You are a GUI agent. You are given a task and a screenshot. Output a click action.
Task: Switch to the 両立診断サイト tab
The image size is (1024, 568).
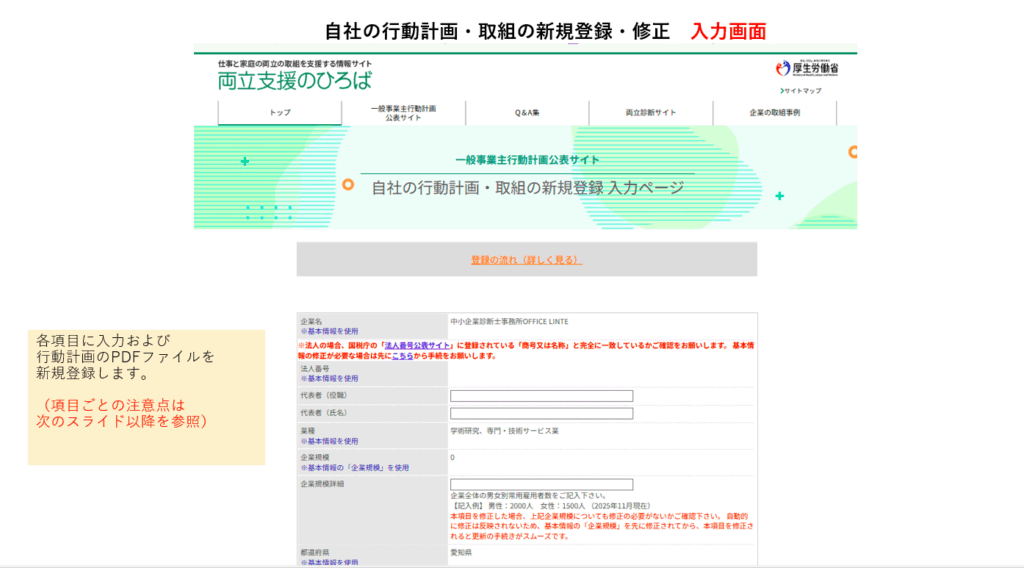click(x=651, y=113)
